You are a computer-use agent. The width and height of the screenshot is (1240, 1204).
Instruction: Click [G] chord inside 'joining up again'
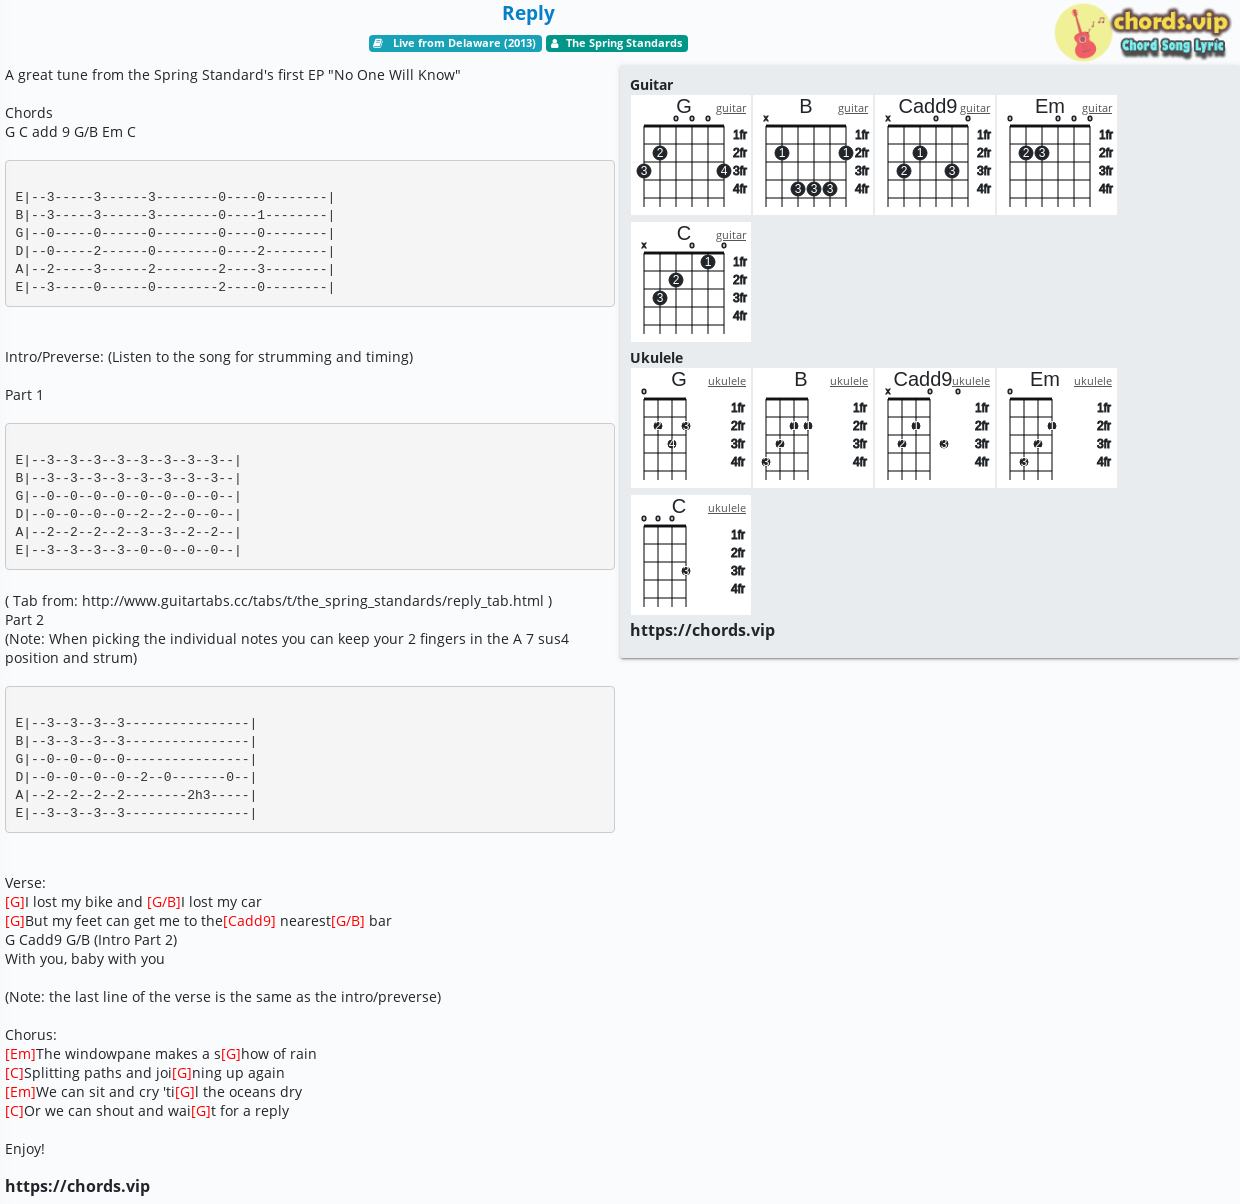pyautogui.click(x=182, y=1073)
